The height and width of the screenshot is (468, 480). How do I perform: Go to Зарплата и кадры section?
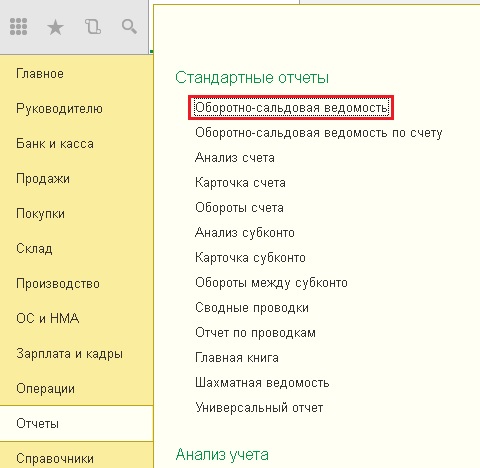69,354
